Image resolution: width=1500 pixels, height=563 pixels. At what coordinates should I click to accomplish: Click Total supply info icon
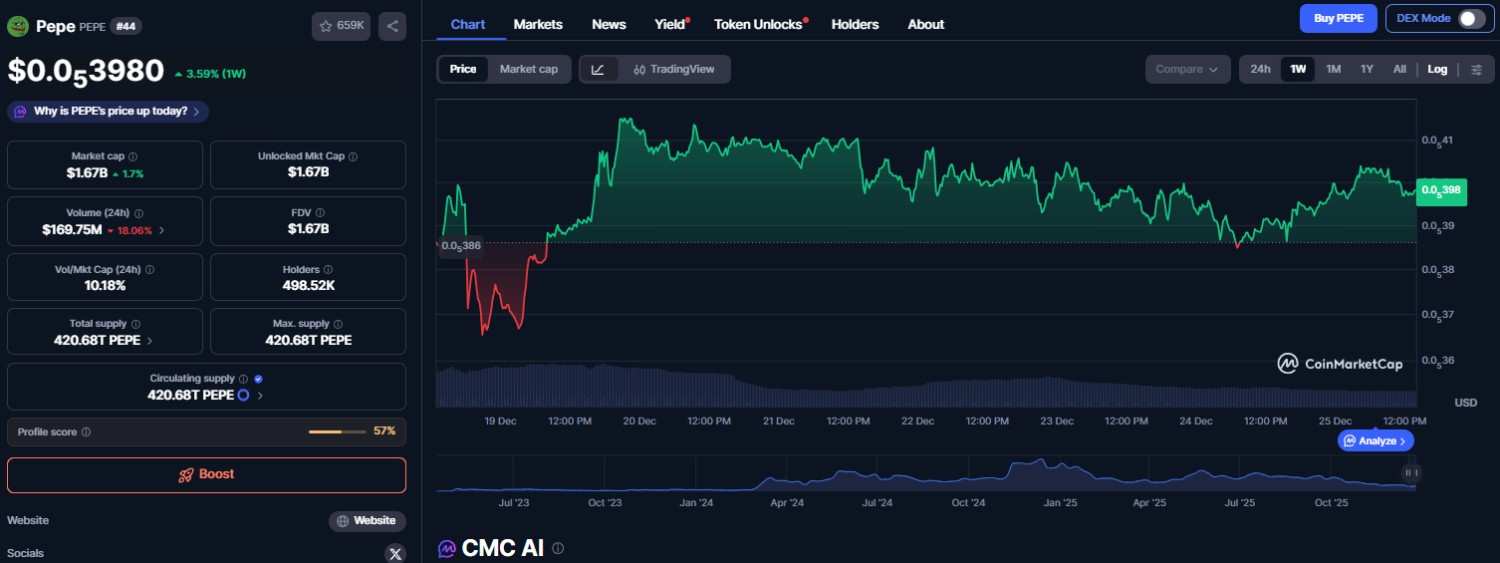tap(136, 324)
